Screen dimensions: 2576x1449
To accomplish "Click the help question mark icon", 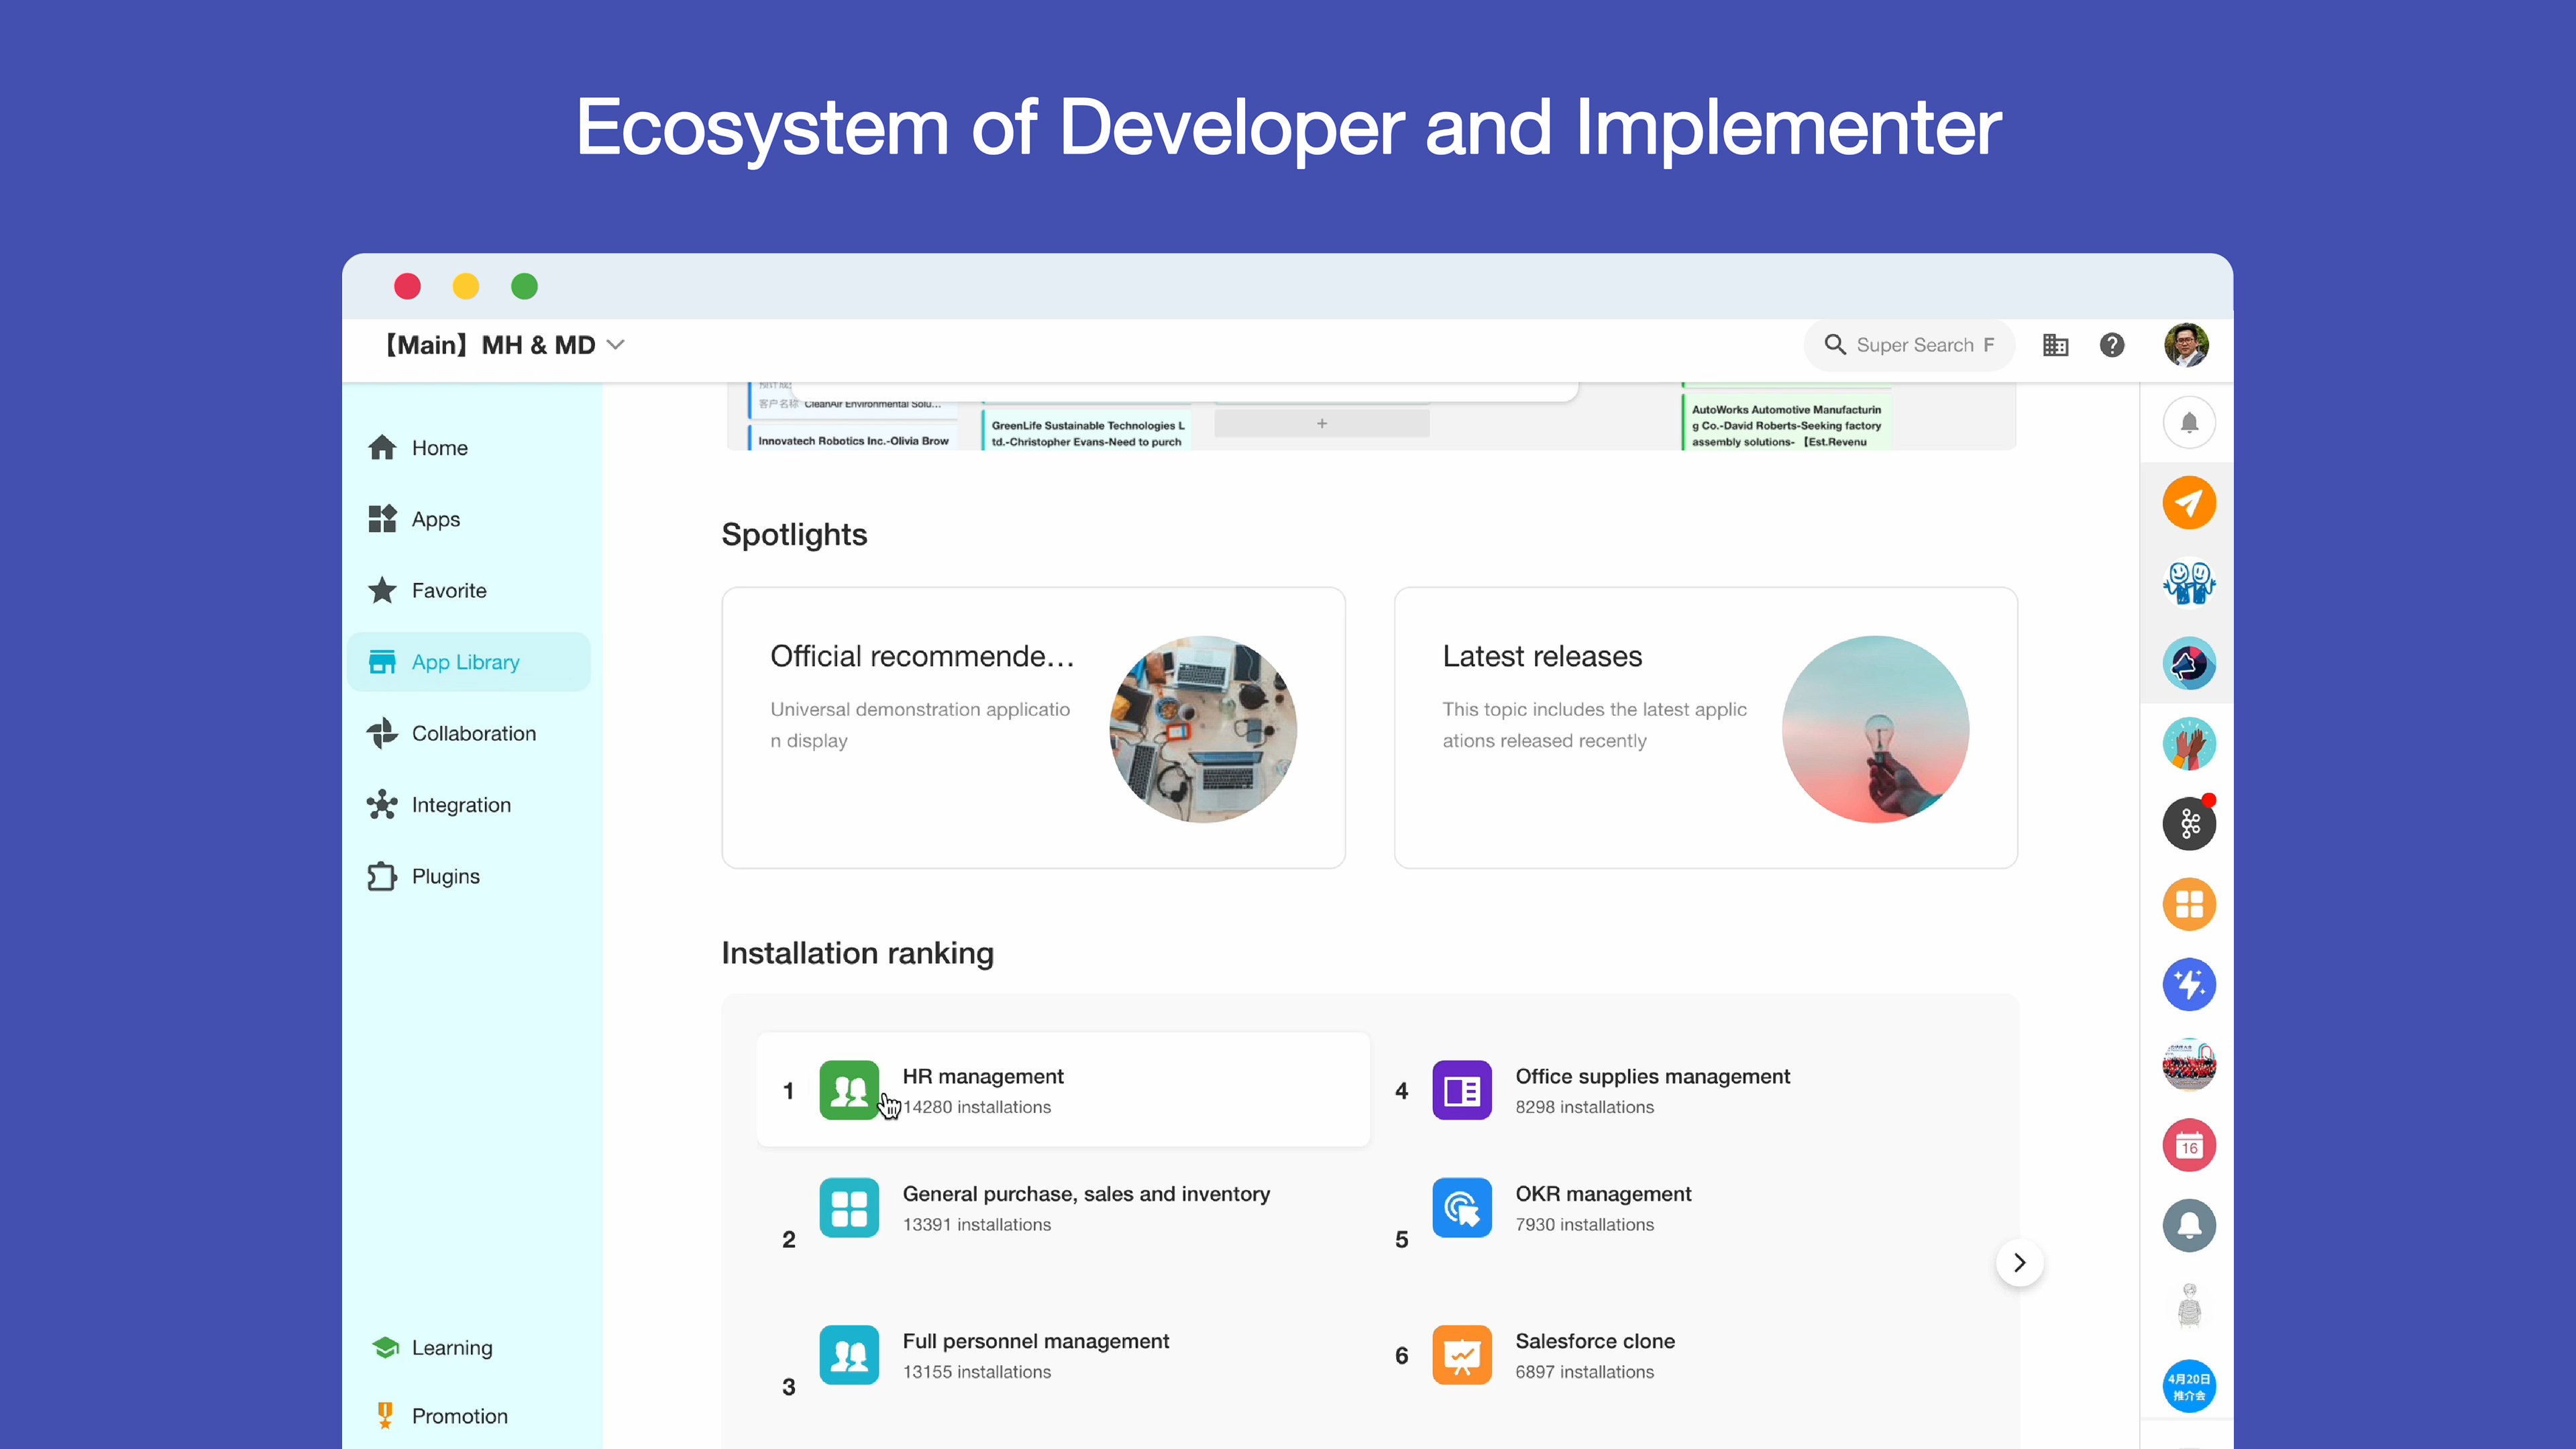I will click(2111, 345).
